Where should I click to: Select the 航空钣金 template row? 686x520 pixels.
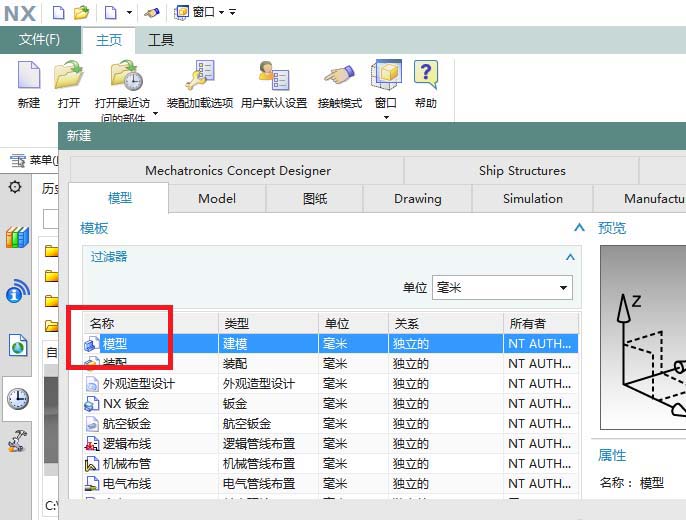(x=330, y=424)
